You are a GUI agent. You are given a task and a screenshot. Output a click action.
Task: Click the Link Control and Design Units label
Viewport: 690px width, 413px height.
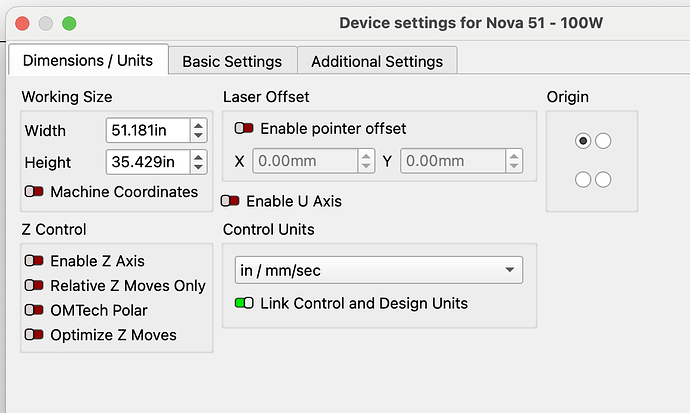(364, 303)
